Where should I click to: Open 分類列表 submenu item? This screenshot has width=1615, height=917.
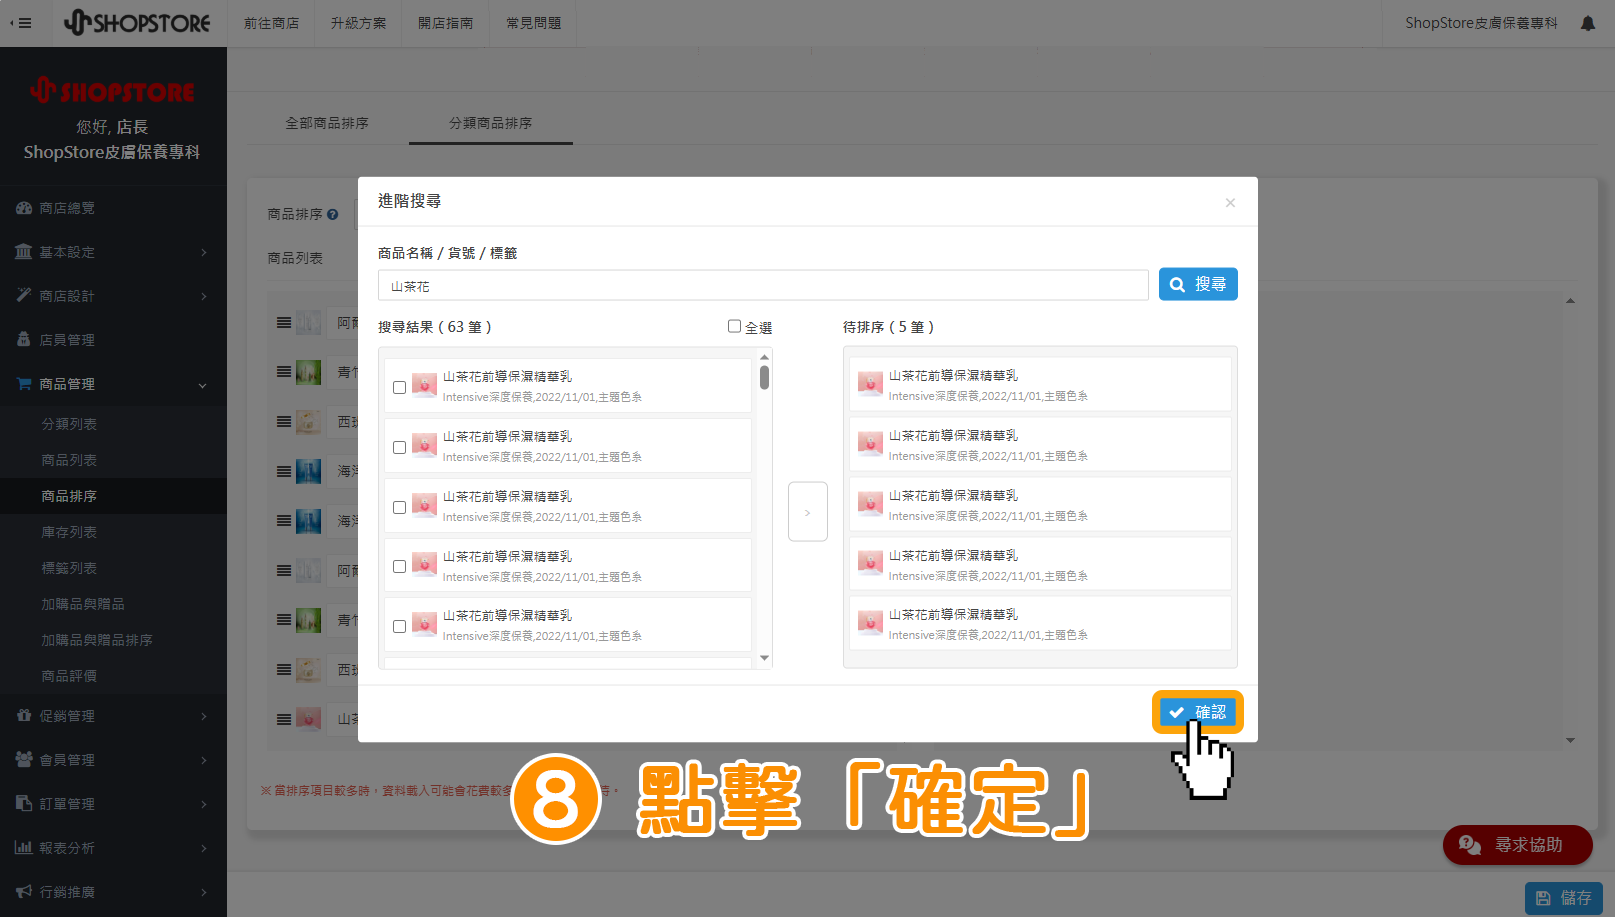coord(113,424)
